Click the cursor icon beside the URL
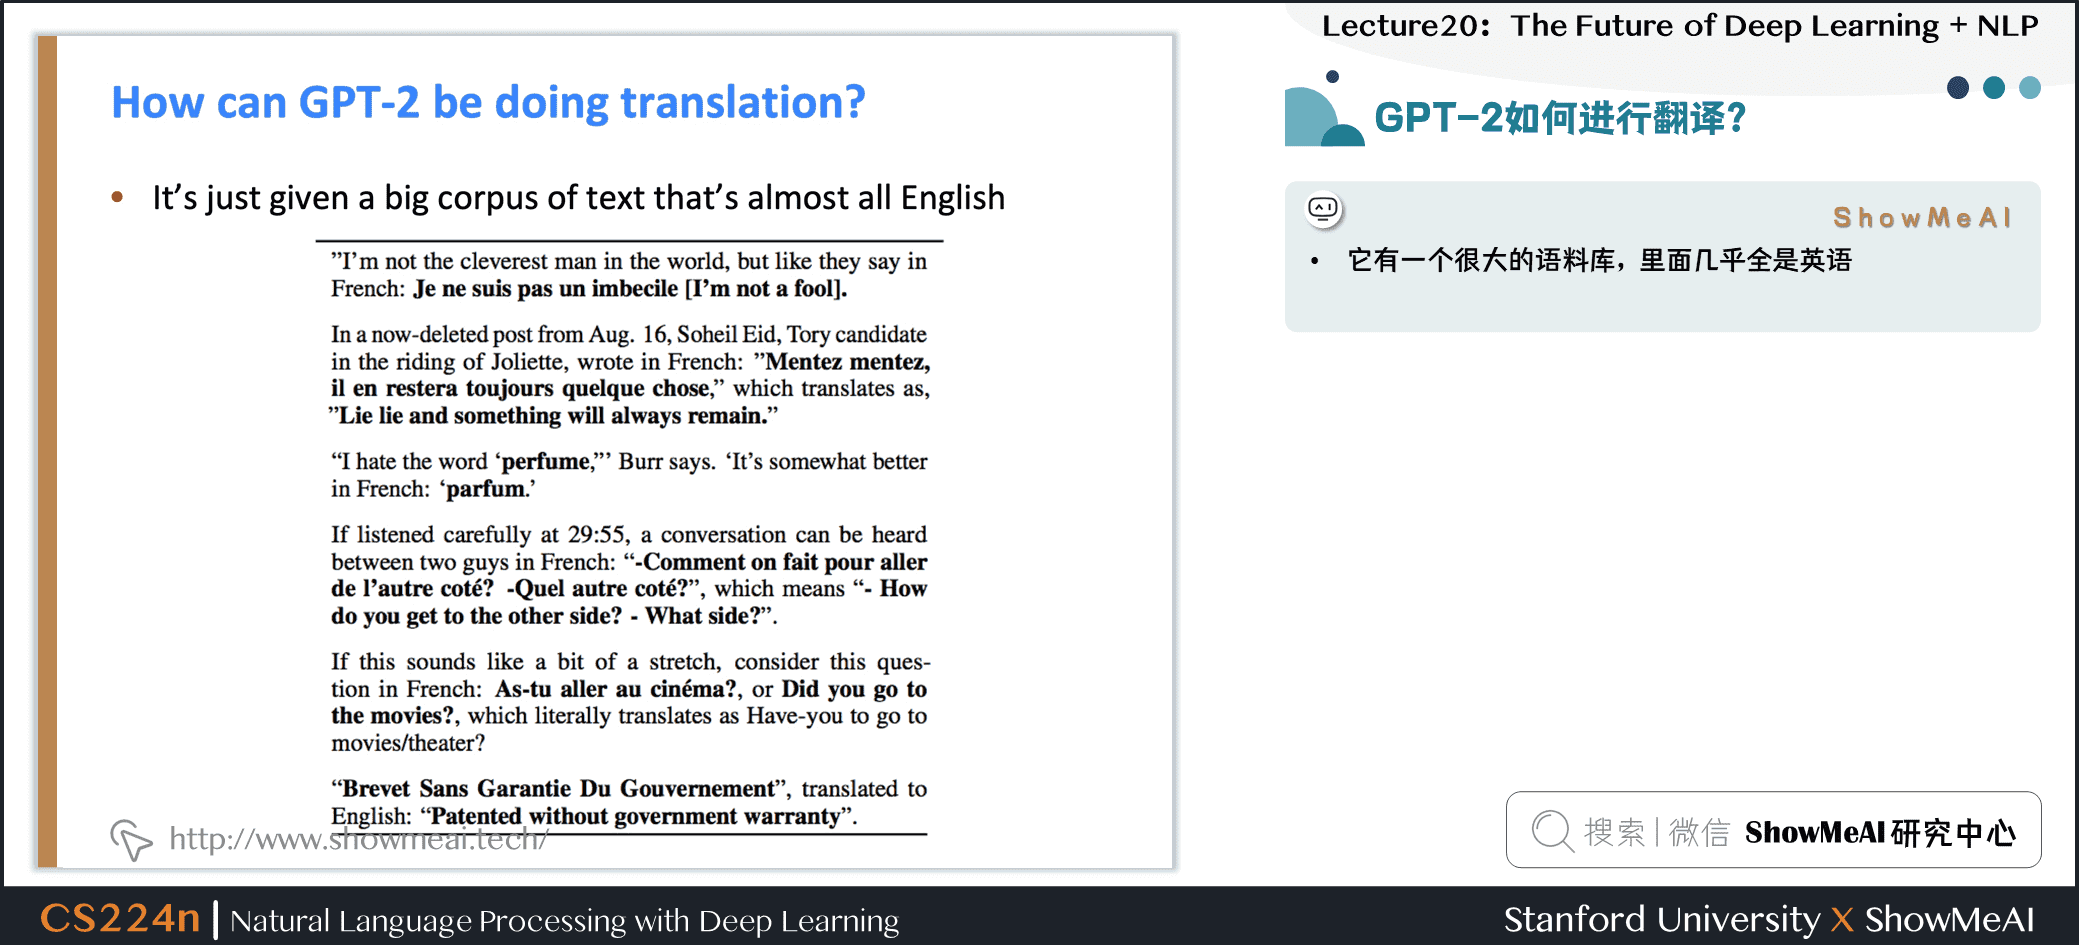This screenshot has height=945, width=2079. tap(131, 839)
